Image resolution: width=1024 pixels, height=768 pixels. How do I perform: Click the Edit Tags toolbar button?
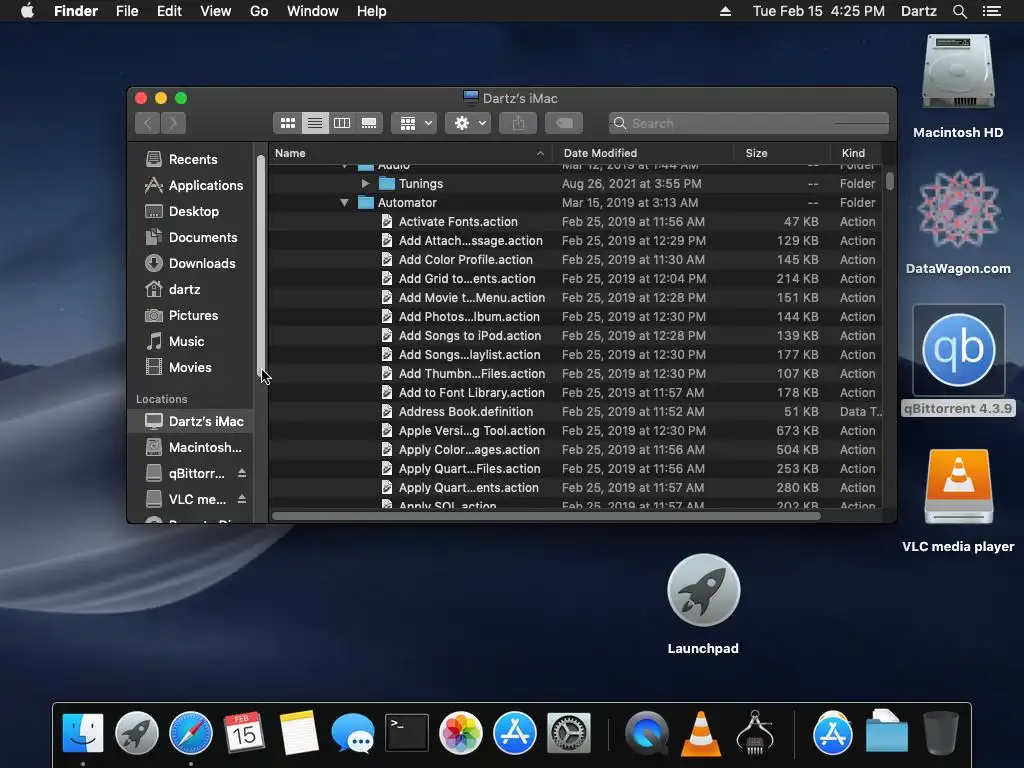click(564, 123)
